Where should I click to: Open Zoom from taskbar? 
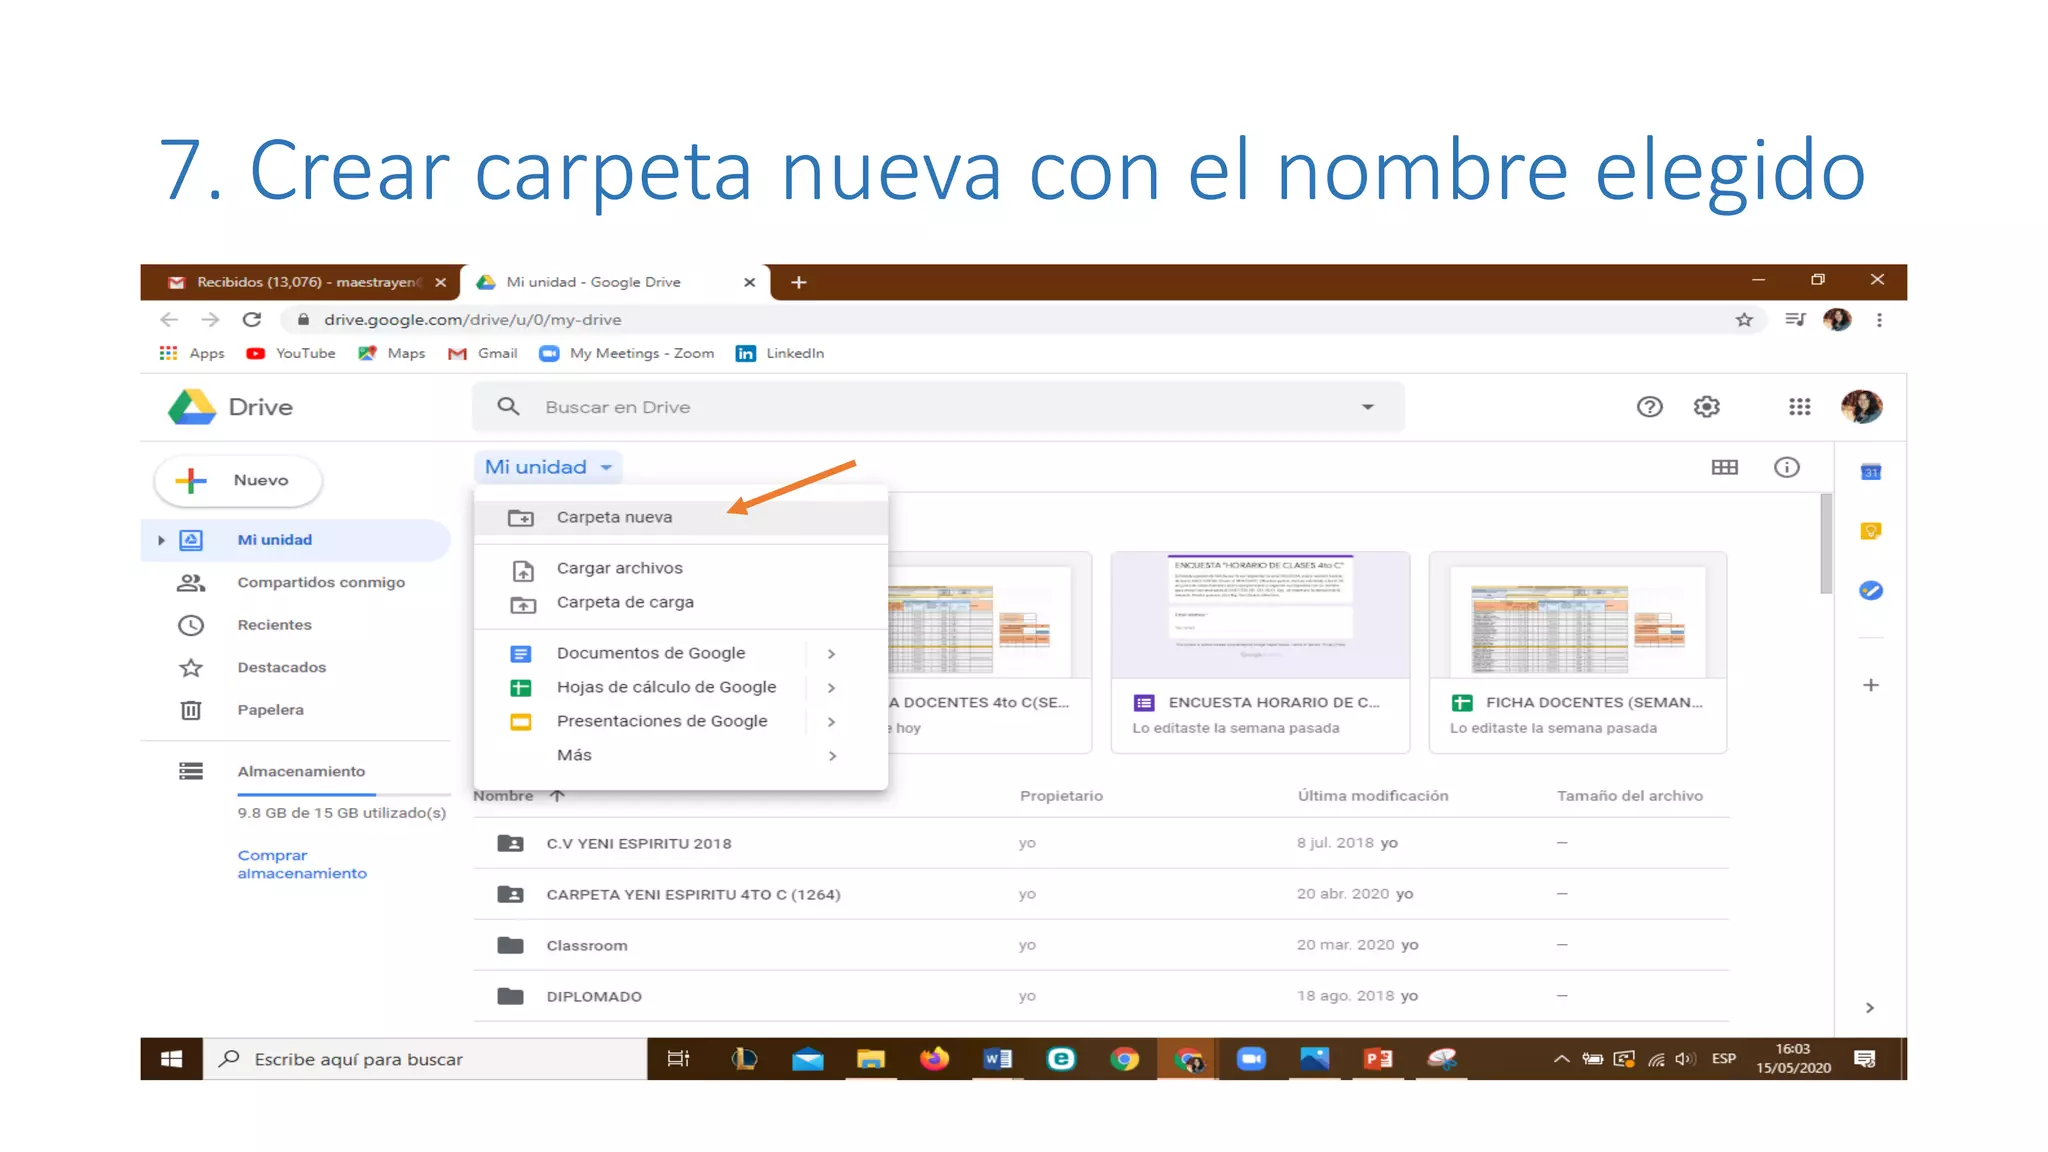point(1251,1059)
